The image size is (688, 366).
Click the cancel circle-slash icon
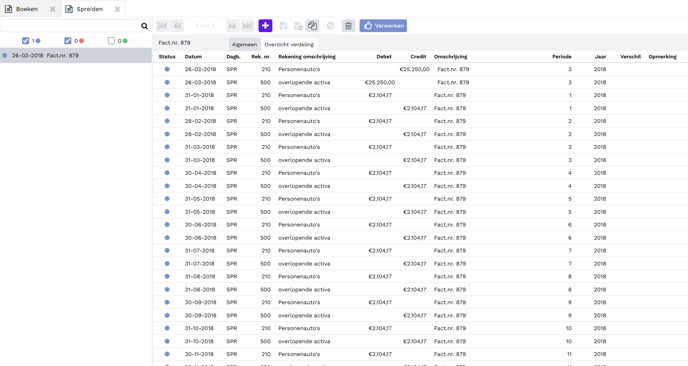tap(330, 26)
